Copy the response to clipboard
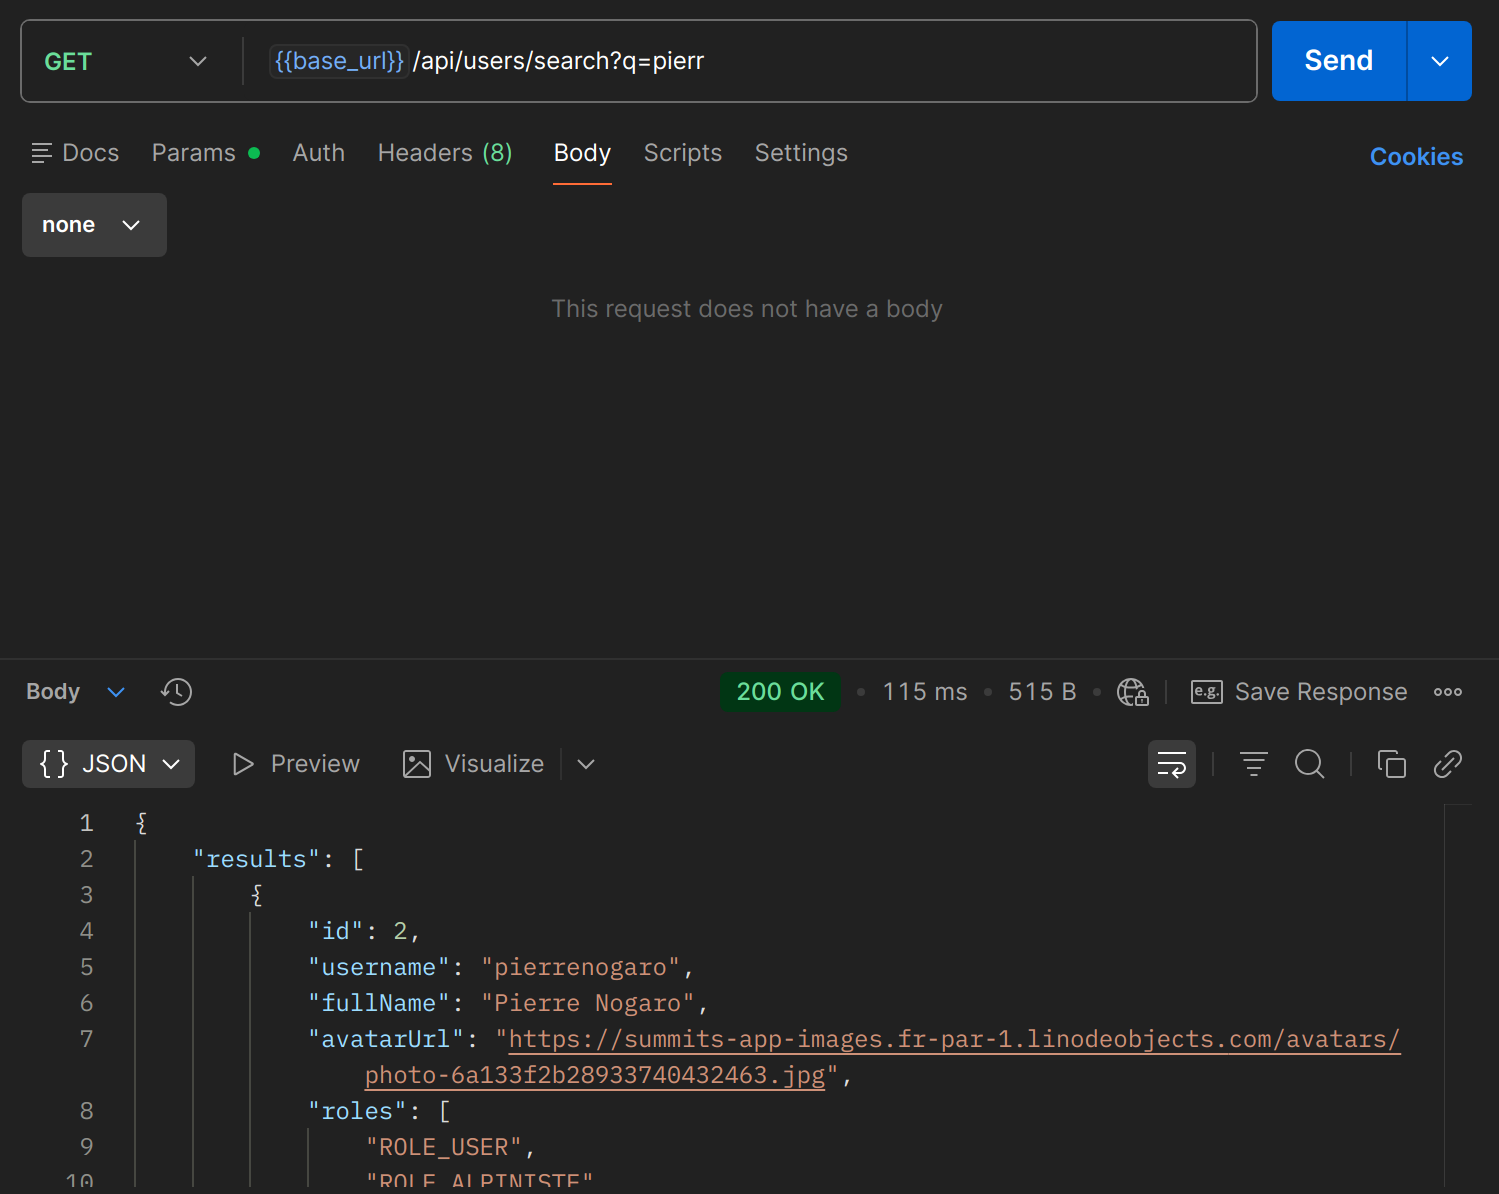 (x=1391, y=764)
